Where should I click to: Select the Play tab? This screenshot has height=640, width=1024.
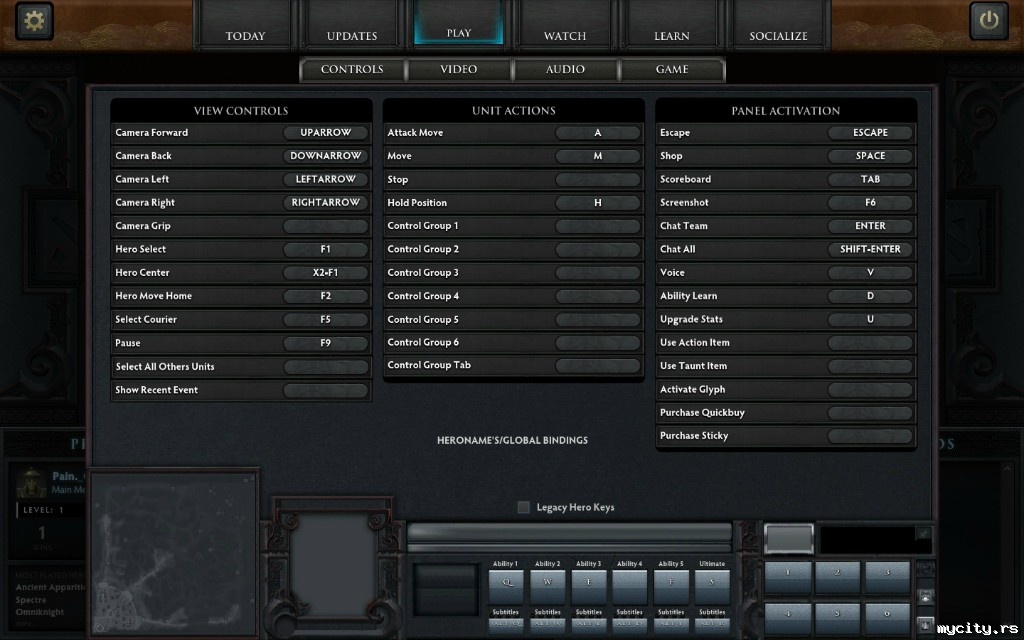coord(458,24)
